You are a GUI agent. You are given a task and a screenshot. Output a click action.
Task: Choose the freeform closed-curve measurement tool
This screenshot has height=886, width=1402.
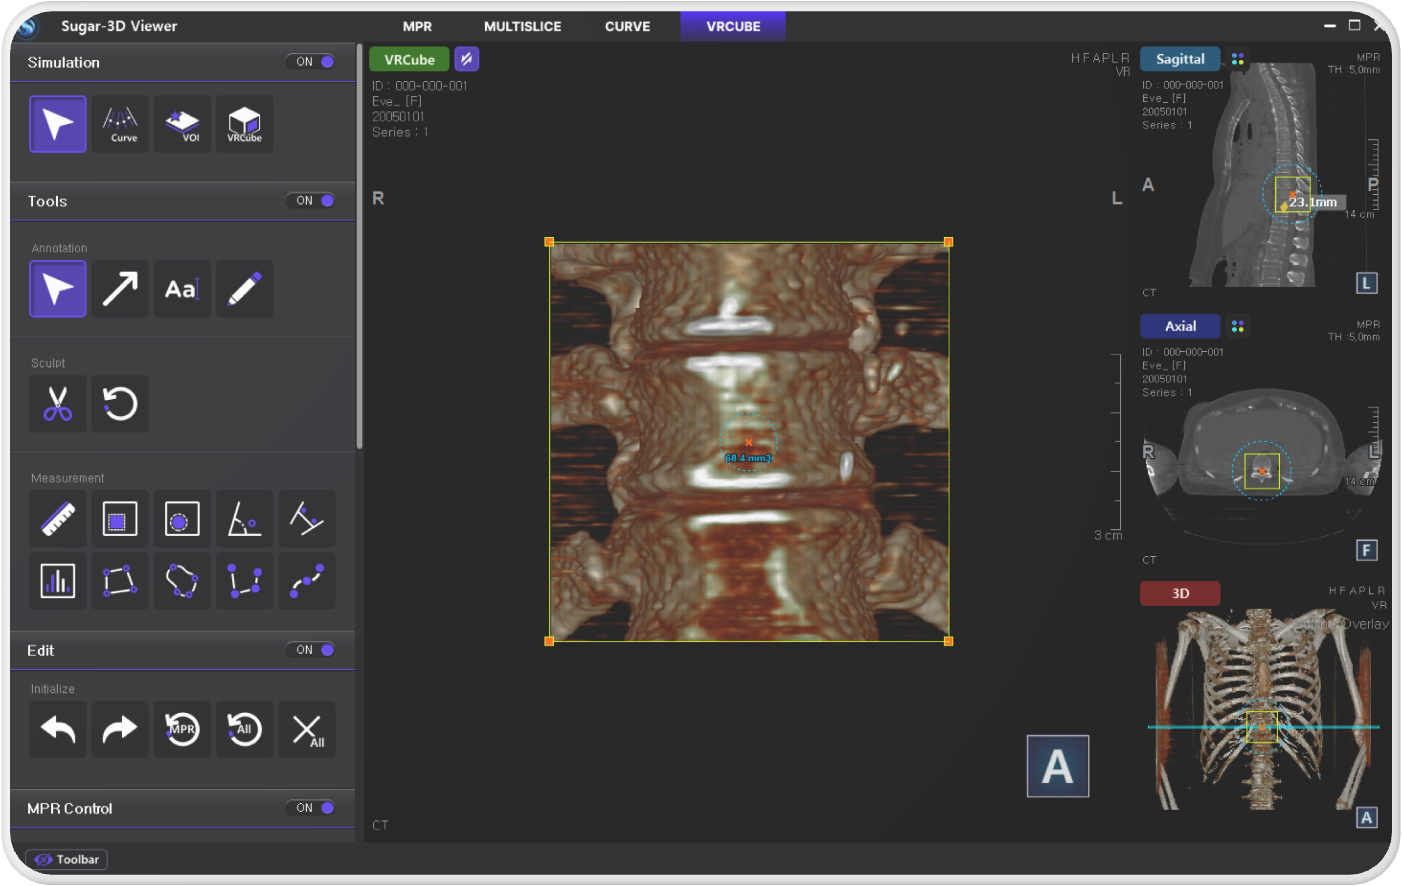182,581
